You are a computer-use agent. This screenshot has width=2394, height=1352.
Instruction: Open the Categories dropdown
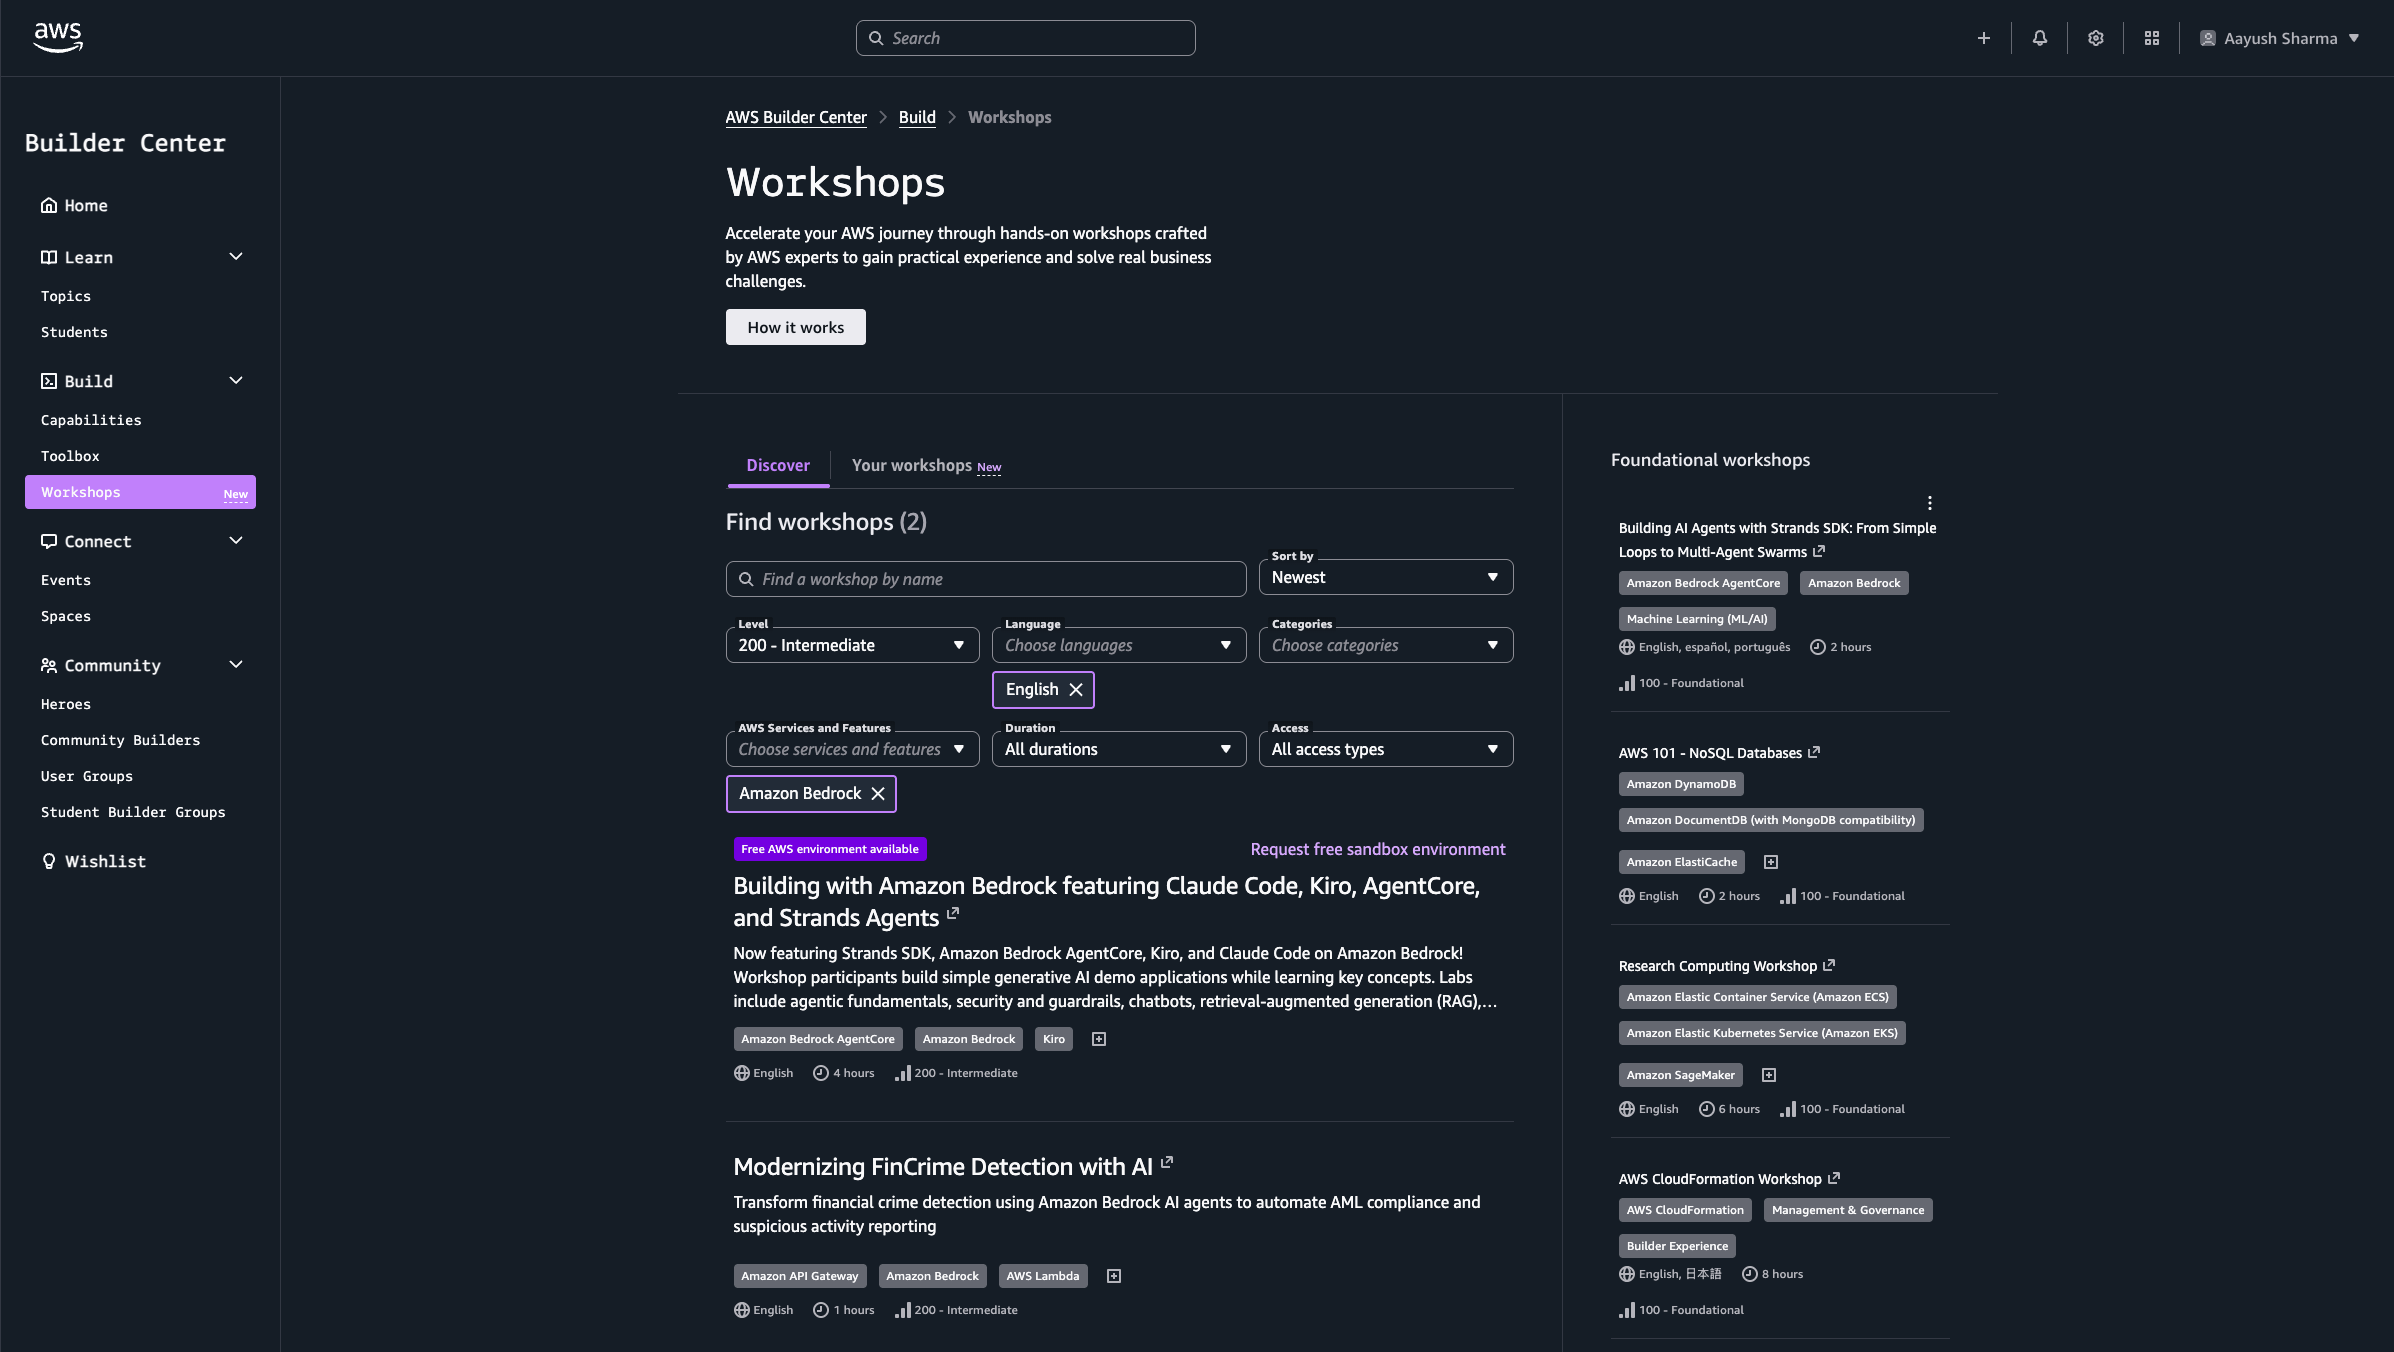tap(1386, 645)
